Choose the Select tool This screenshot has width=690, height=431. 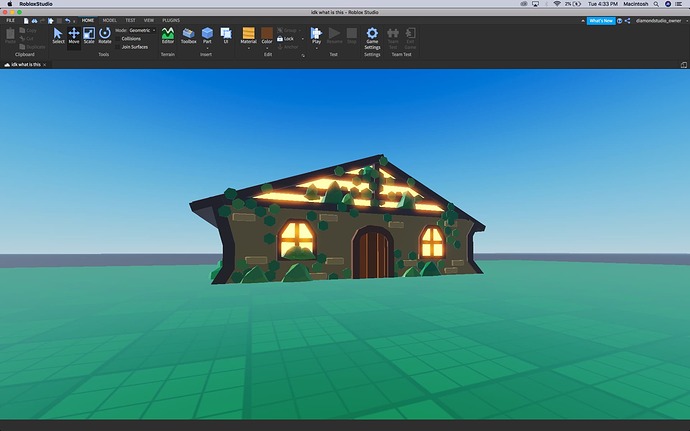[58, 36]
